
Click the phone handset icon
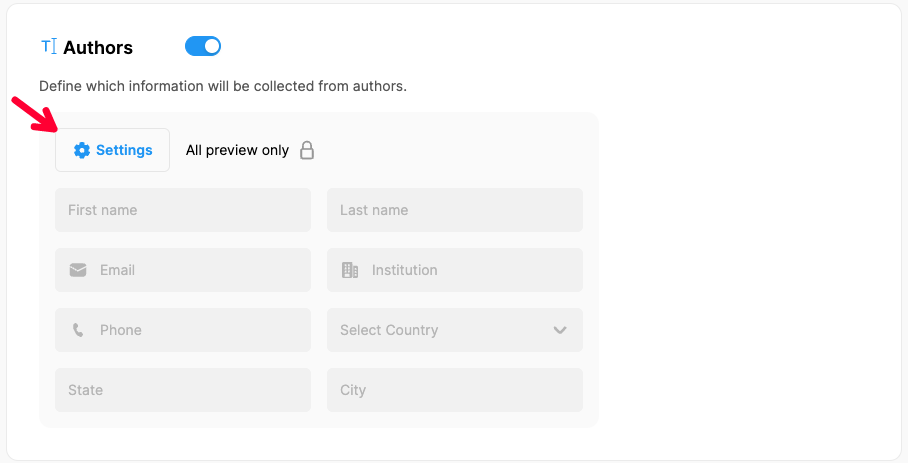pos(78,330)
